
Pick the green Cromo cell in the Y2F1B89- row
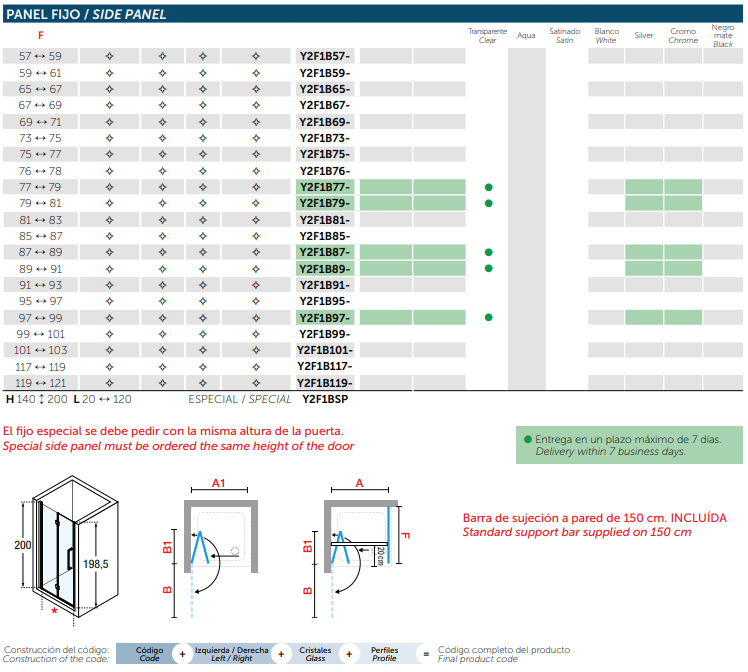(x=684, y=268)
